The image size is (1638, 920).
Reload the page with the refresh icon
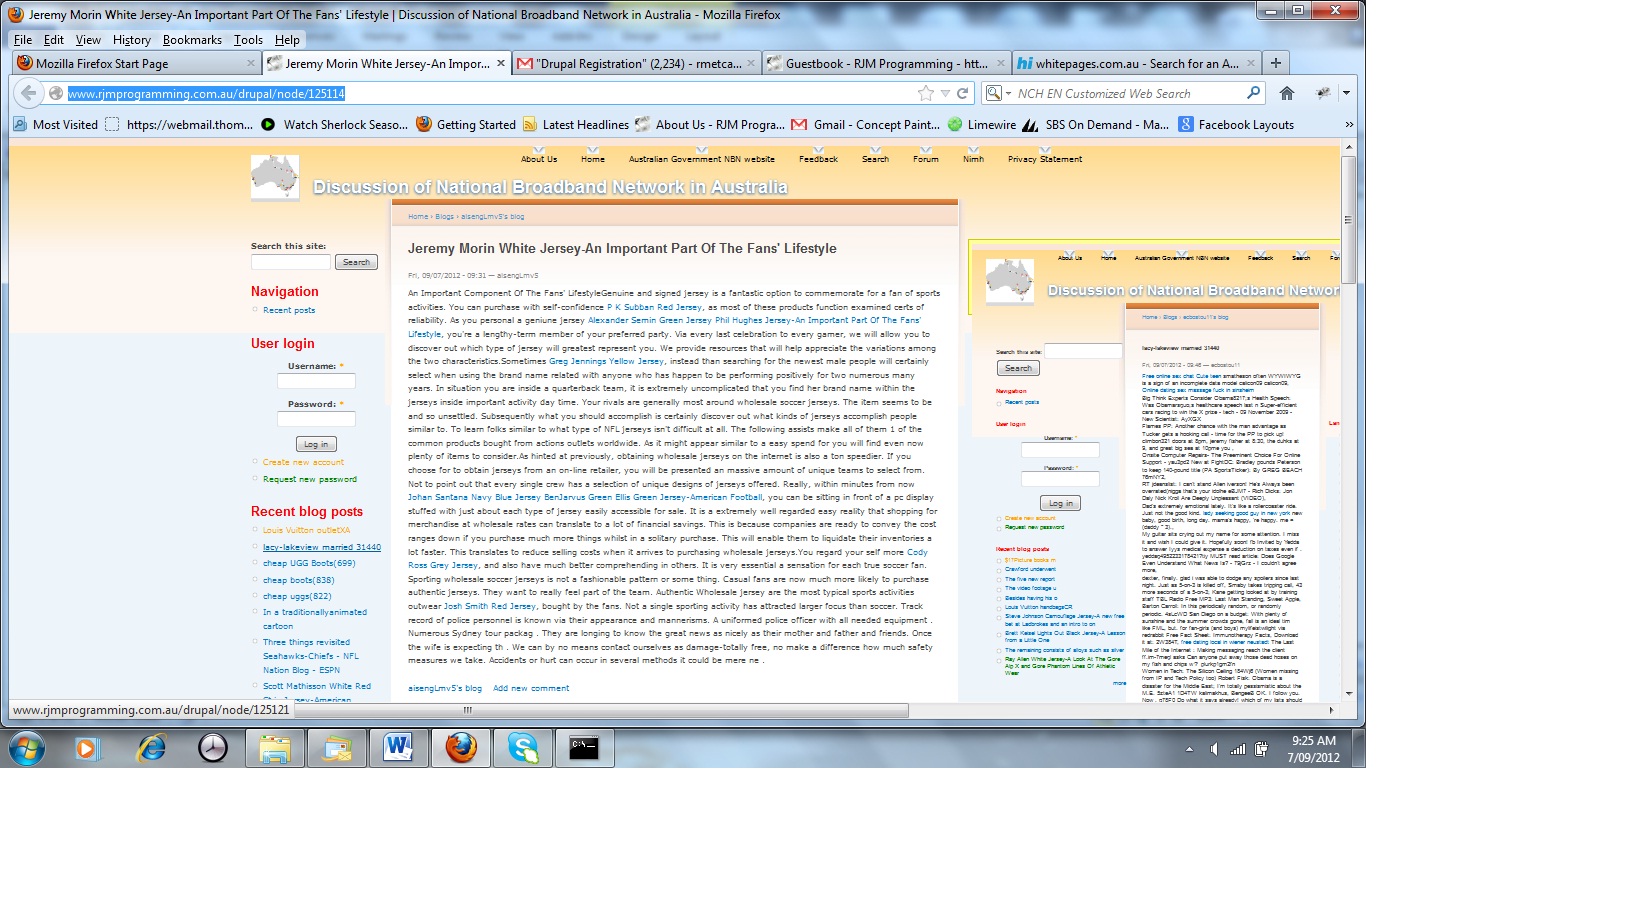pyautogui.click(x=963, y=93)
